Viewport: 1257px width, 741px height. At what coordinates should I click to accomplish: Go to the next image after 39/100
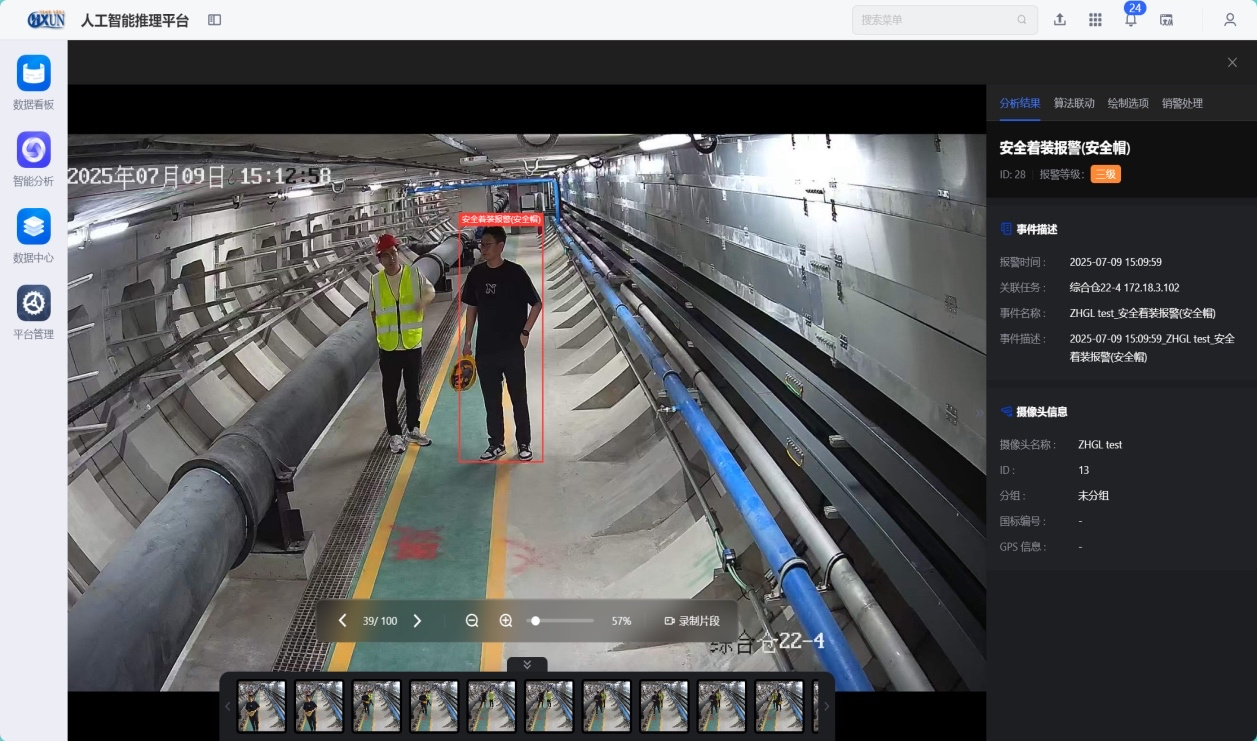[418, 621]
